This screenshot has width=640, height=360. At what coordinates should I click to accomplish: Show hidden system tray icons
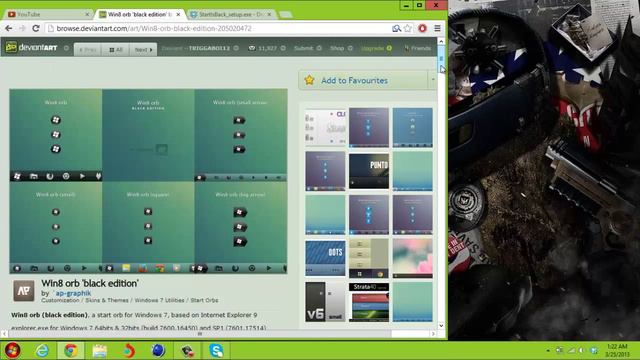click(547, 351)
